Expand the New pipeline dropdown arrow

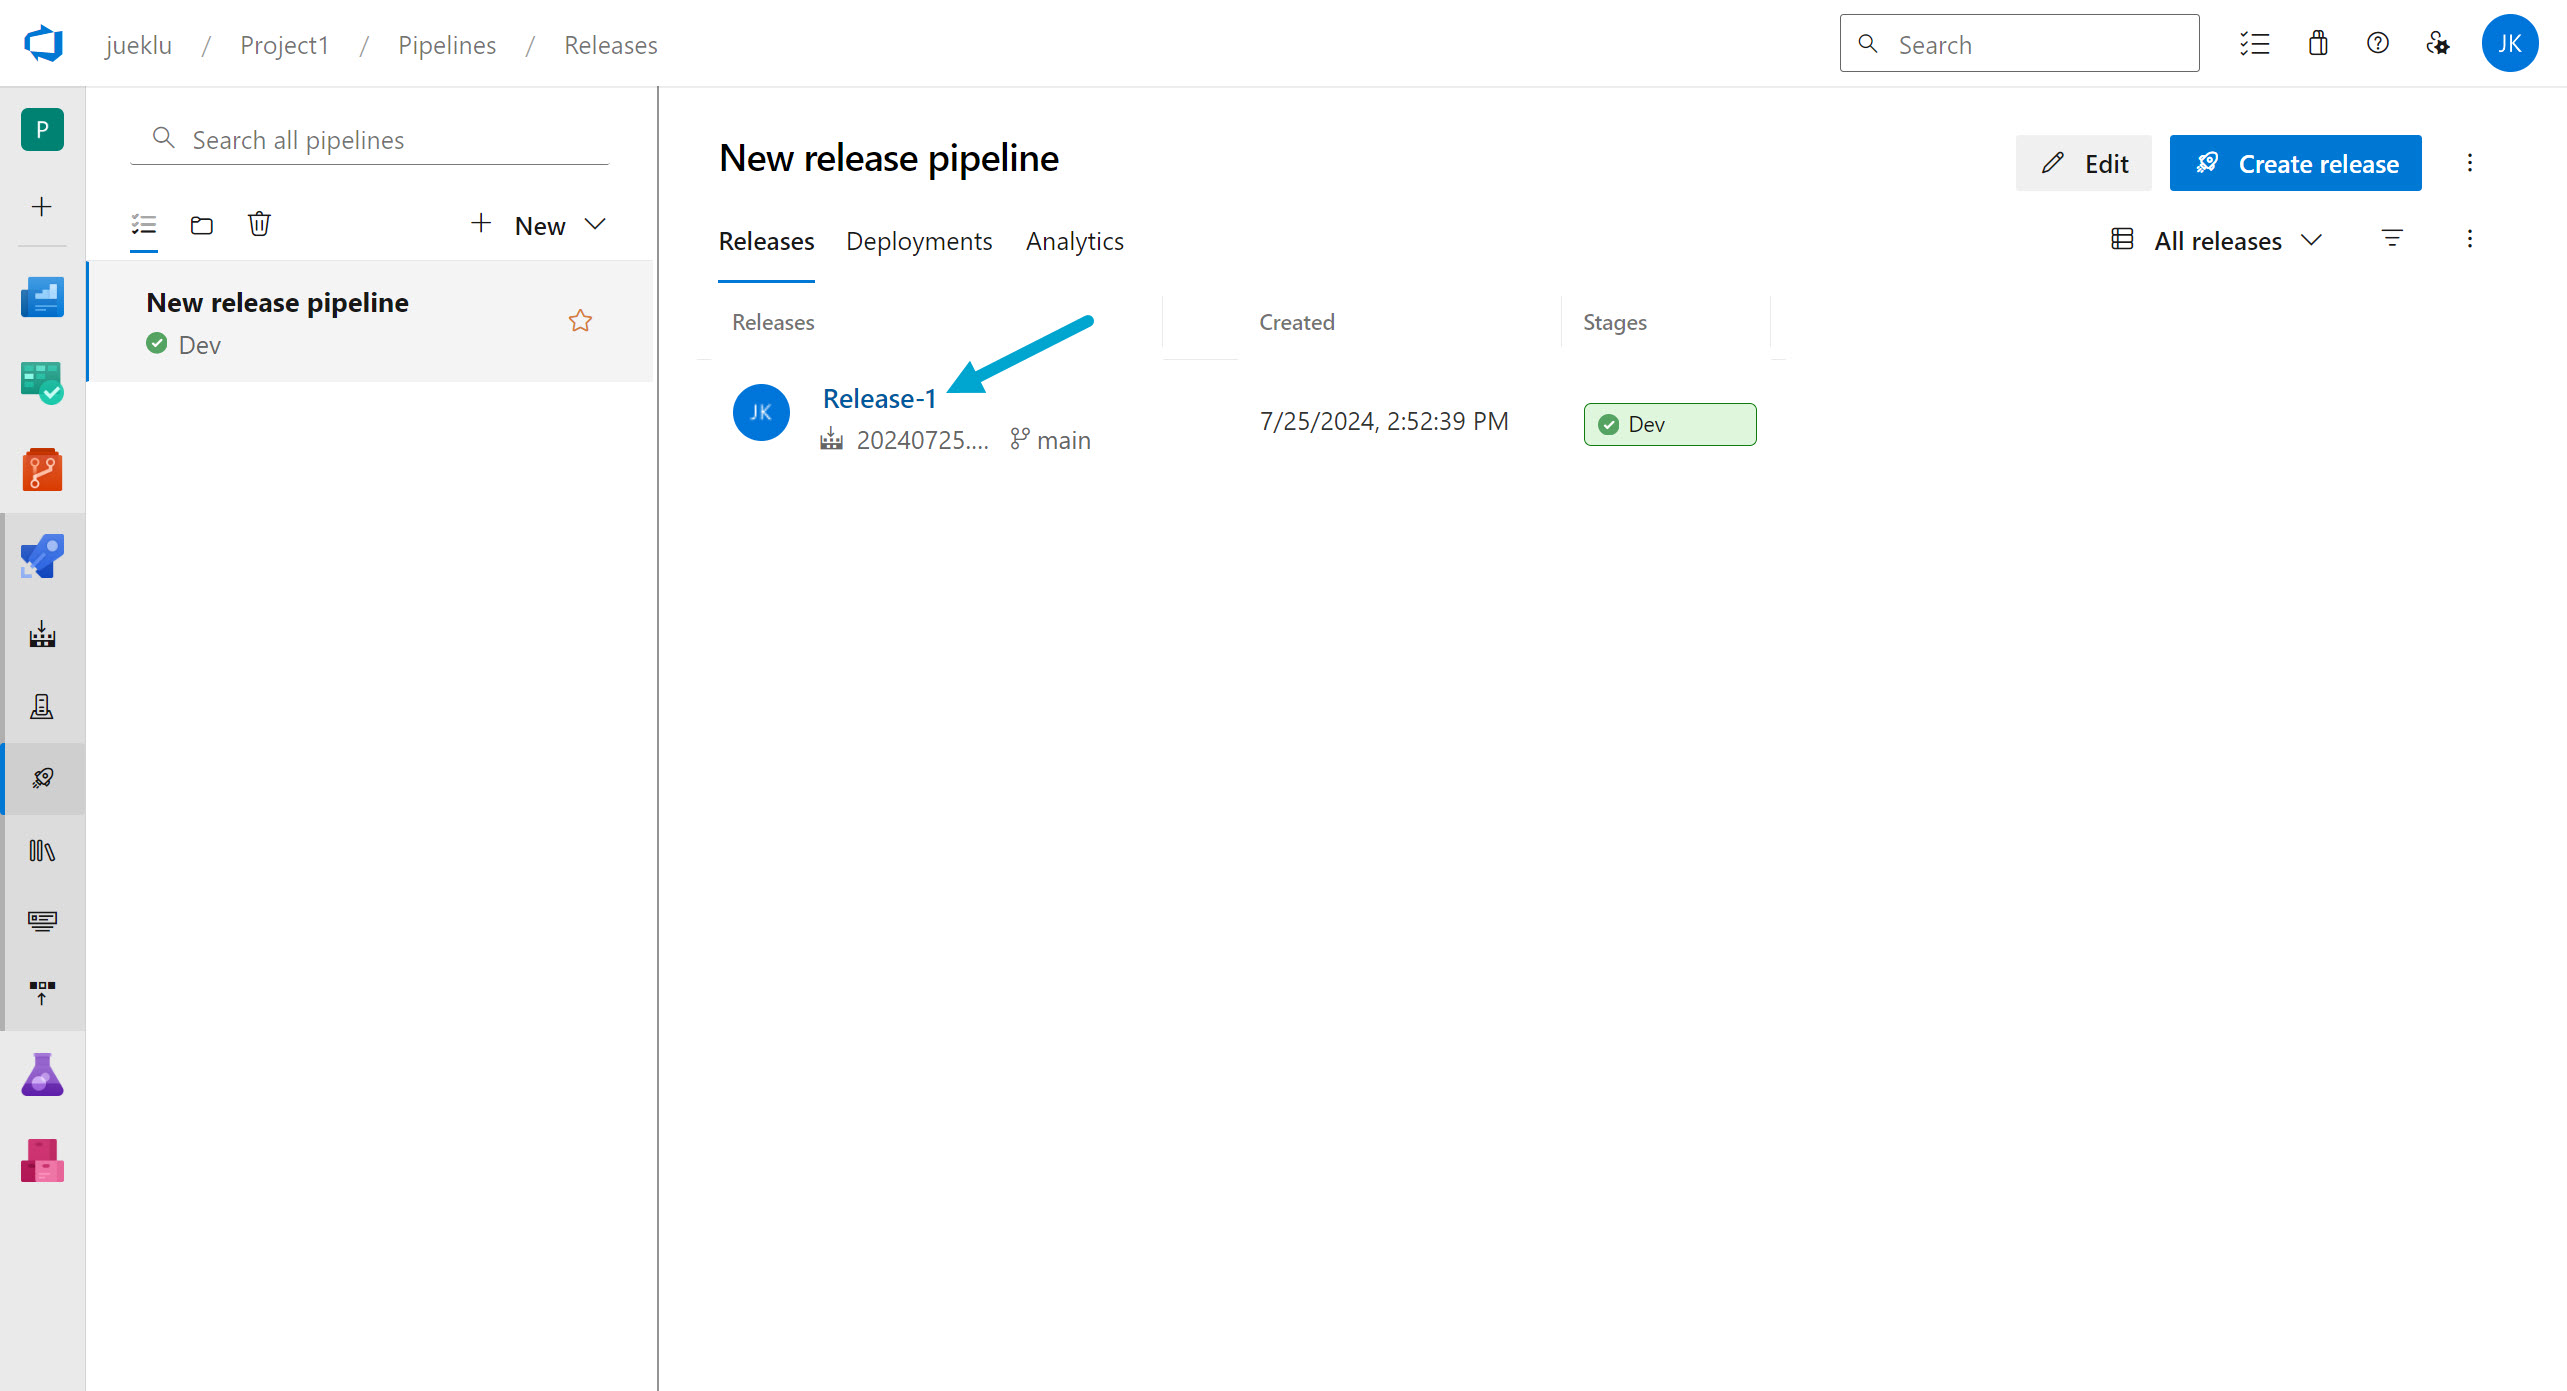[596, 225]
